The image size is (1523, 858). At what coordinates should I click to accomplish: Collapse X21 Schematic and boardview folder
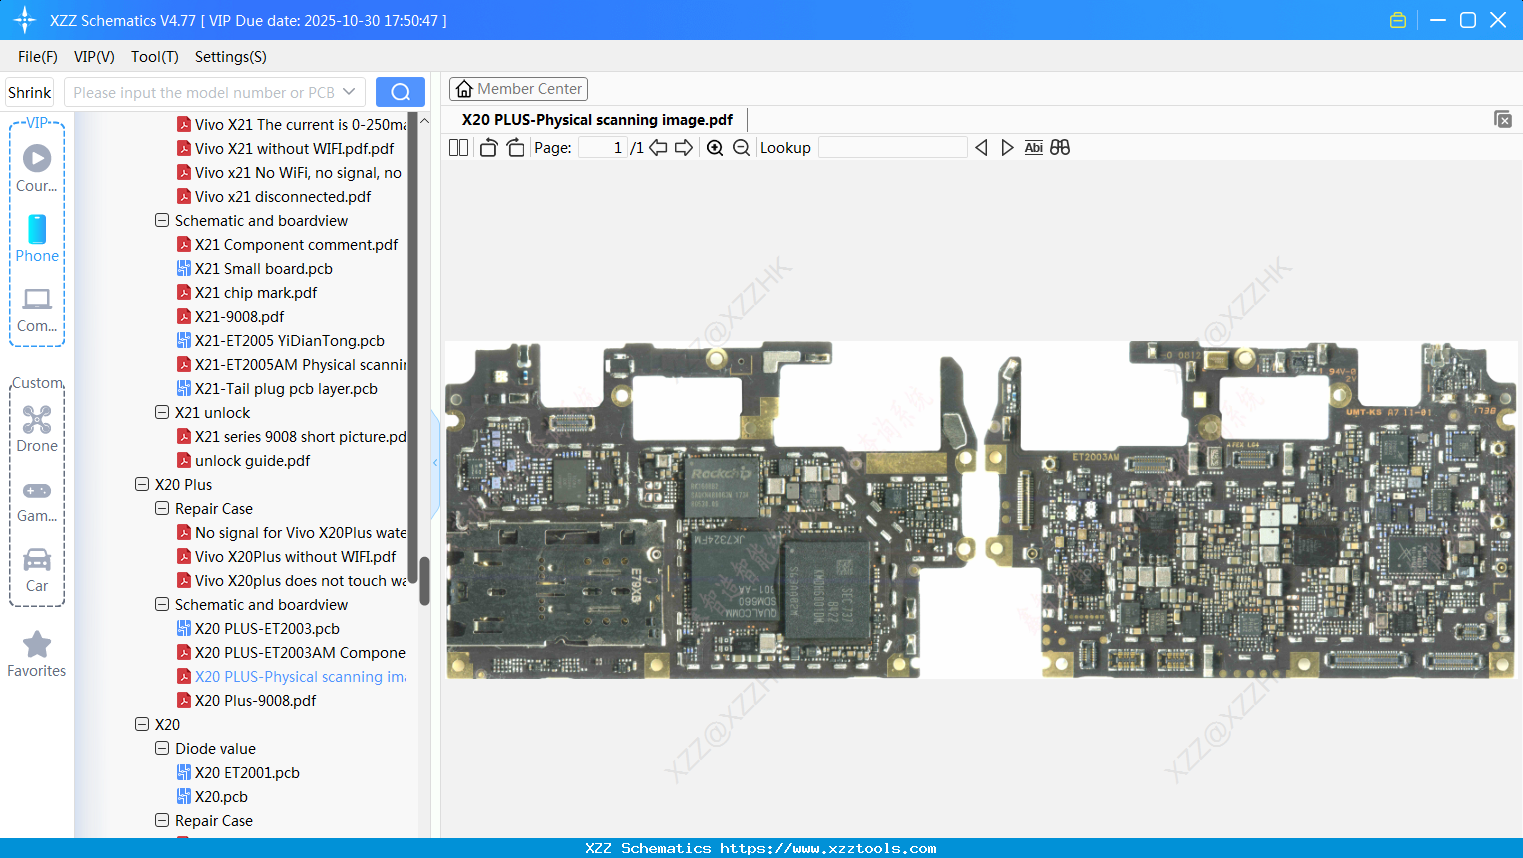point(162,220)
